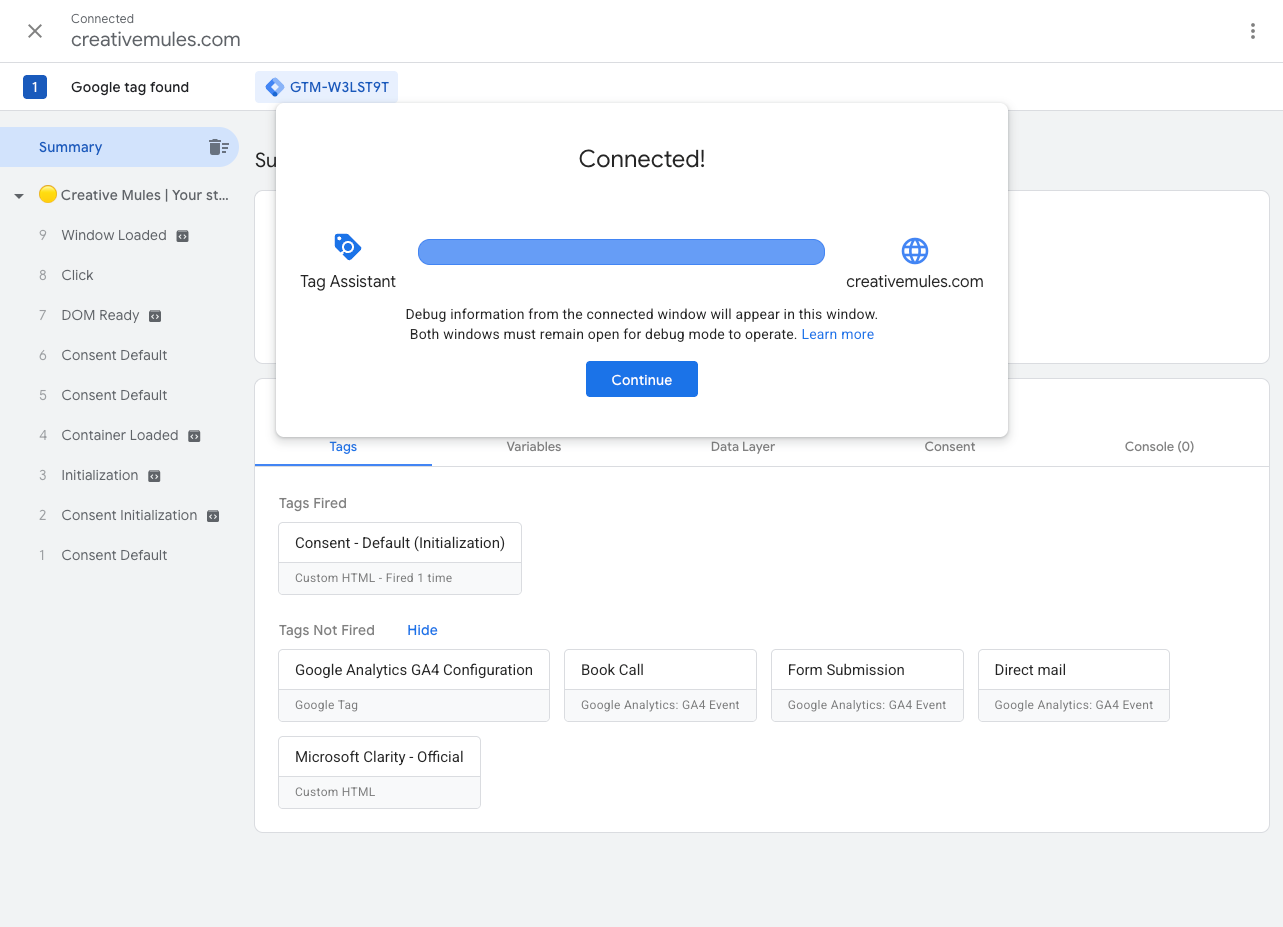Select Consent Default event number 6
The height and width of the screenshot is (927, 1283).
pyautogui.click(x=114, y=355)
